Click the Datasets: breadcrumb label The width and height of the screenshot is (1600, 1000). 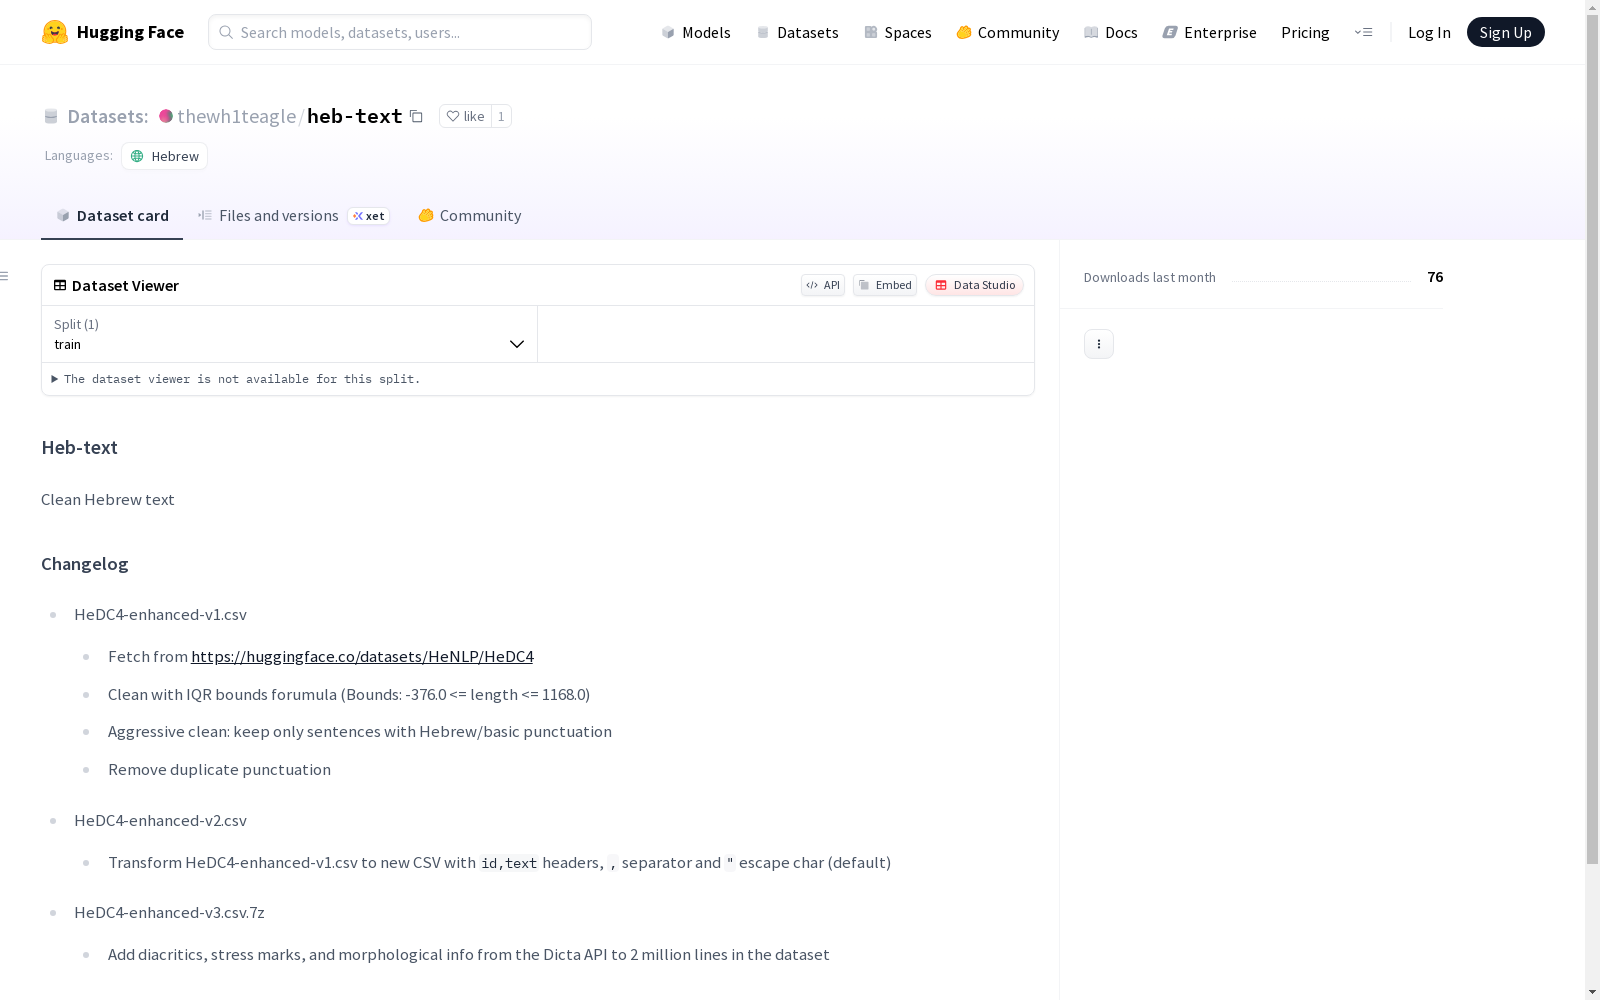[x=108, y=116]
